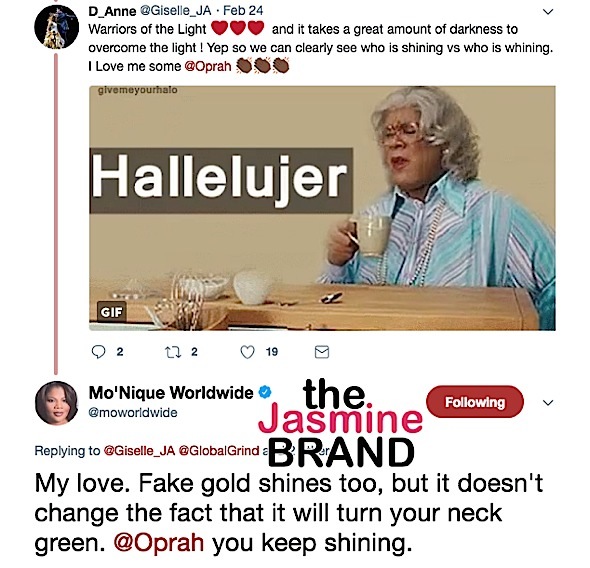590x568 pixels.
Task: Toggle the red Following button
Action: [475, 402]
